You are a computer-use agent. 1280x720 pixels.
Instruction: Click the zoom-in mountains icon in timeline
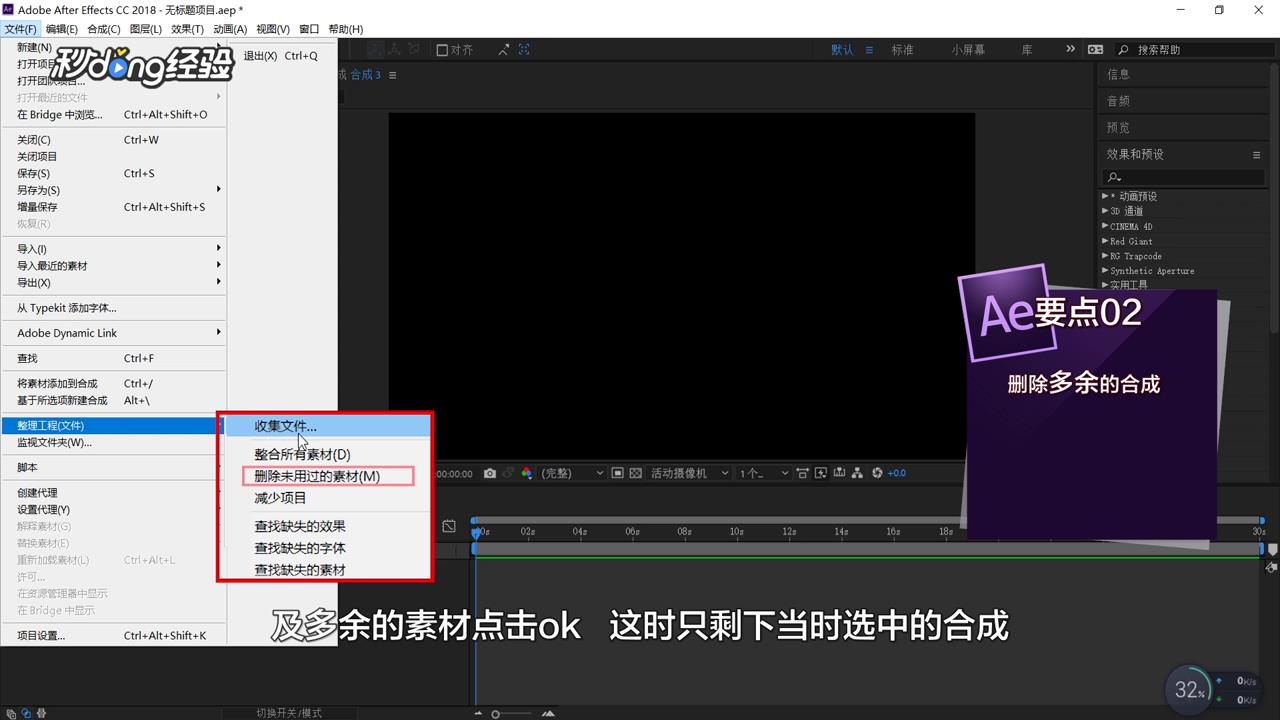tap(548, 714)
